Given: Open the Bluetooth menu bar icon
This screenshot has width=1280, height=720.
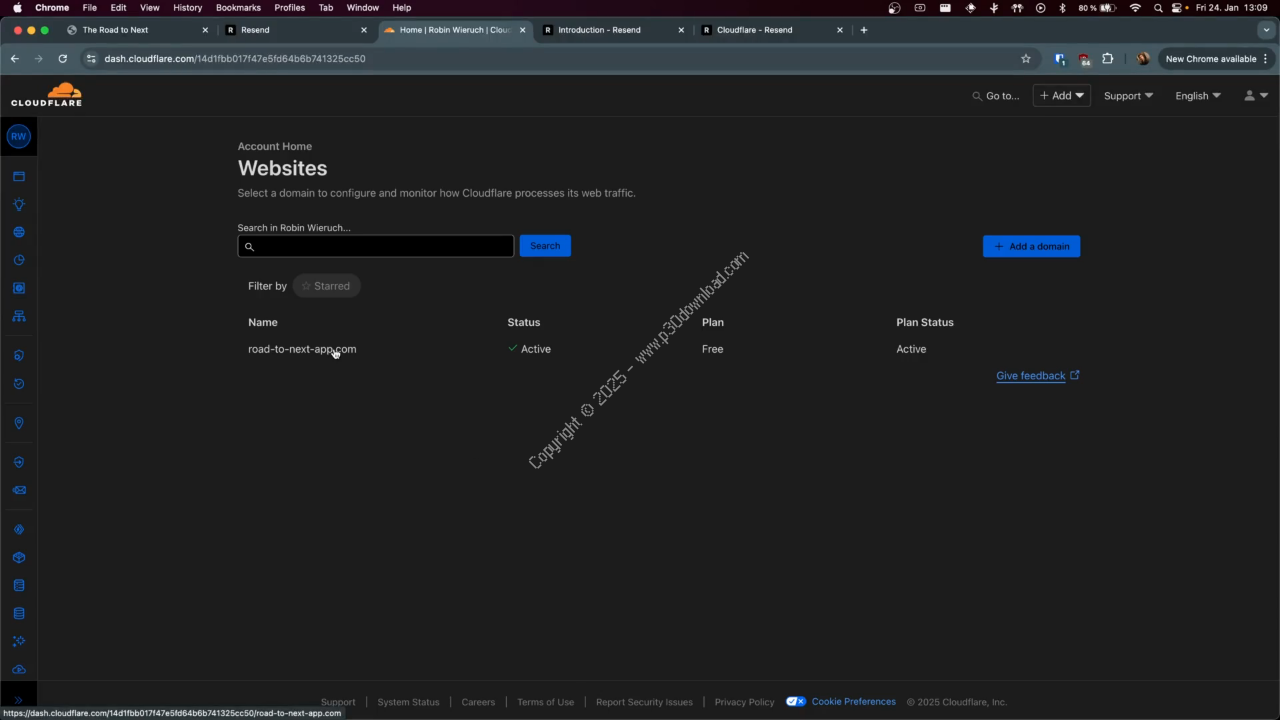Looking at the screenshot, I should tap(1062, 8).
